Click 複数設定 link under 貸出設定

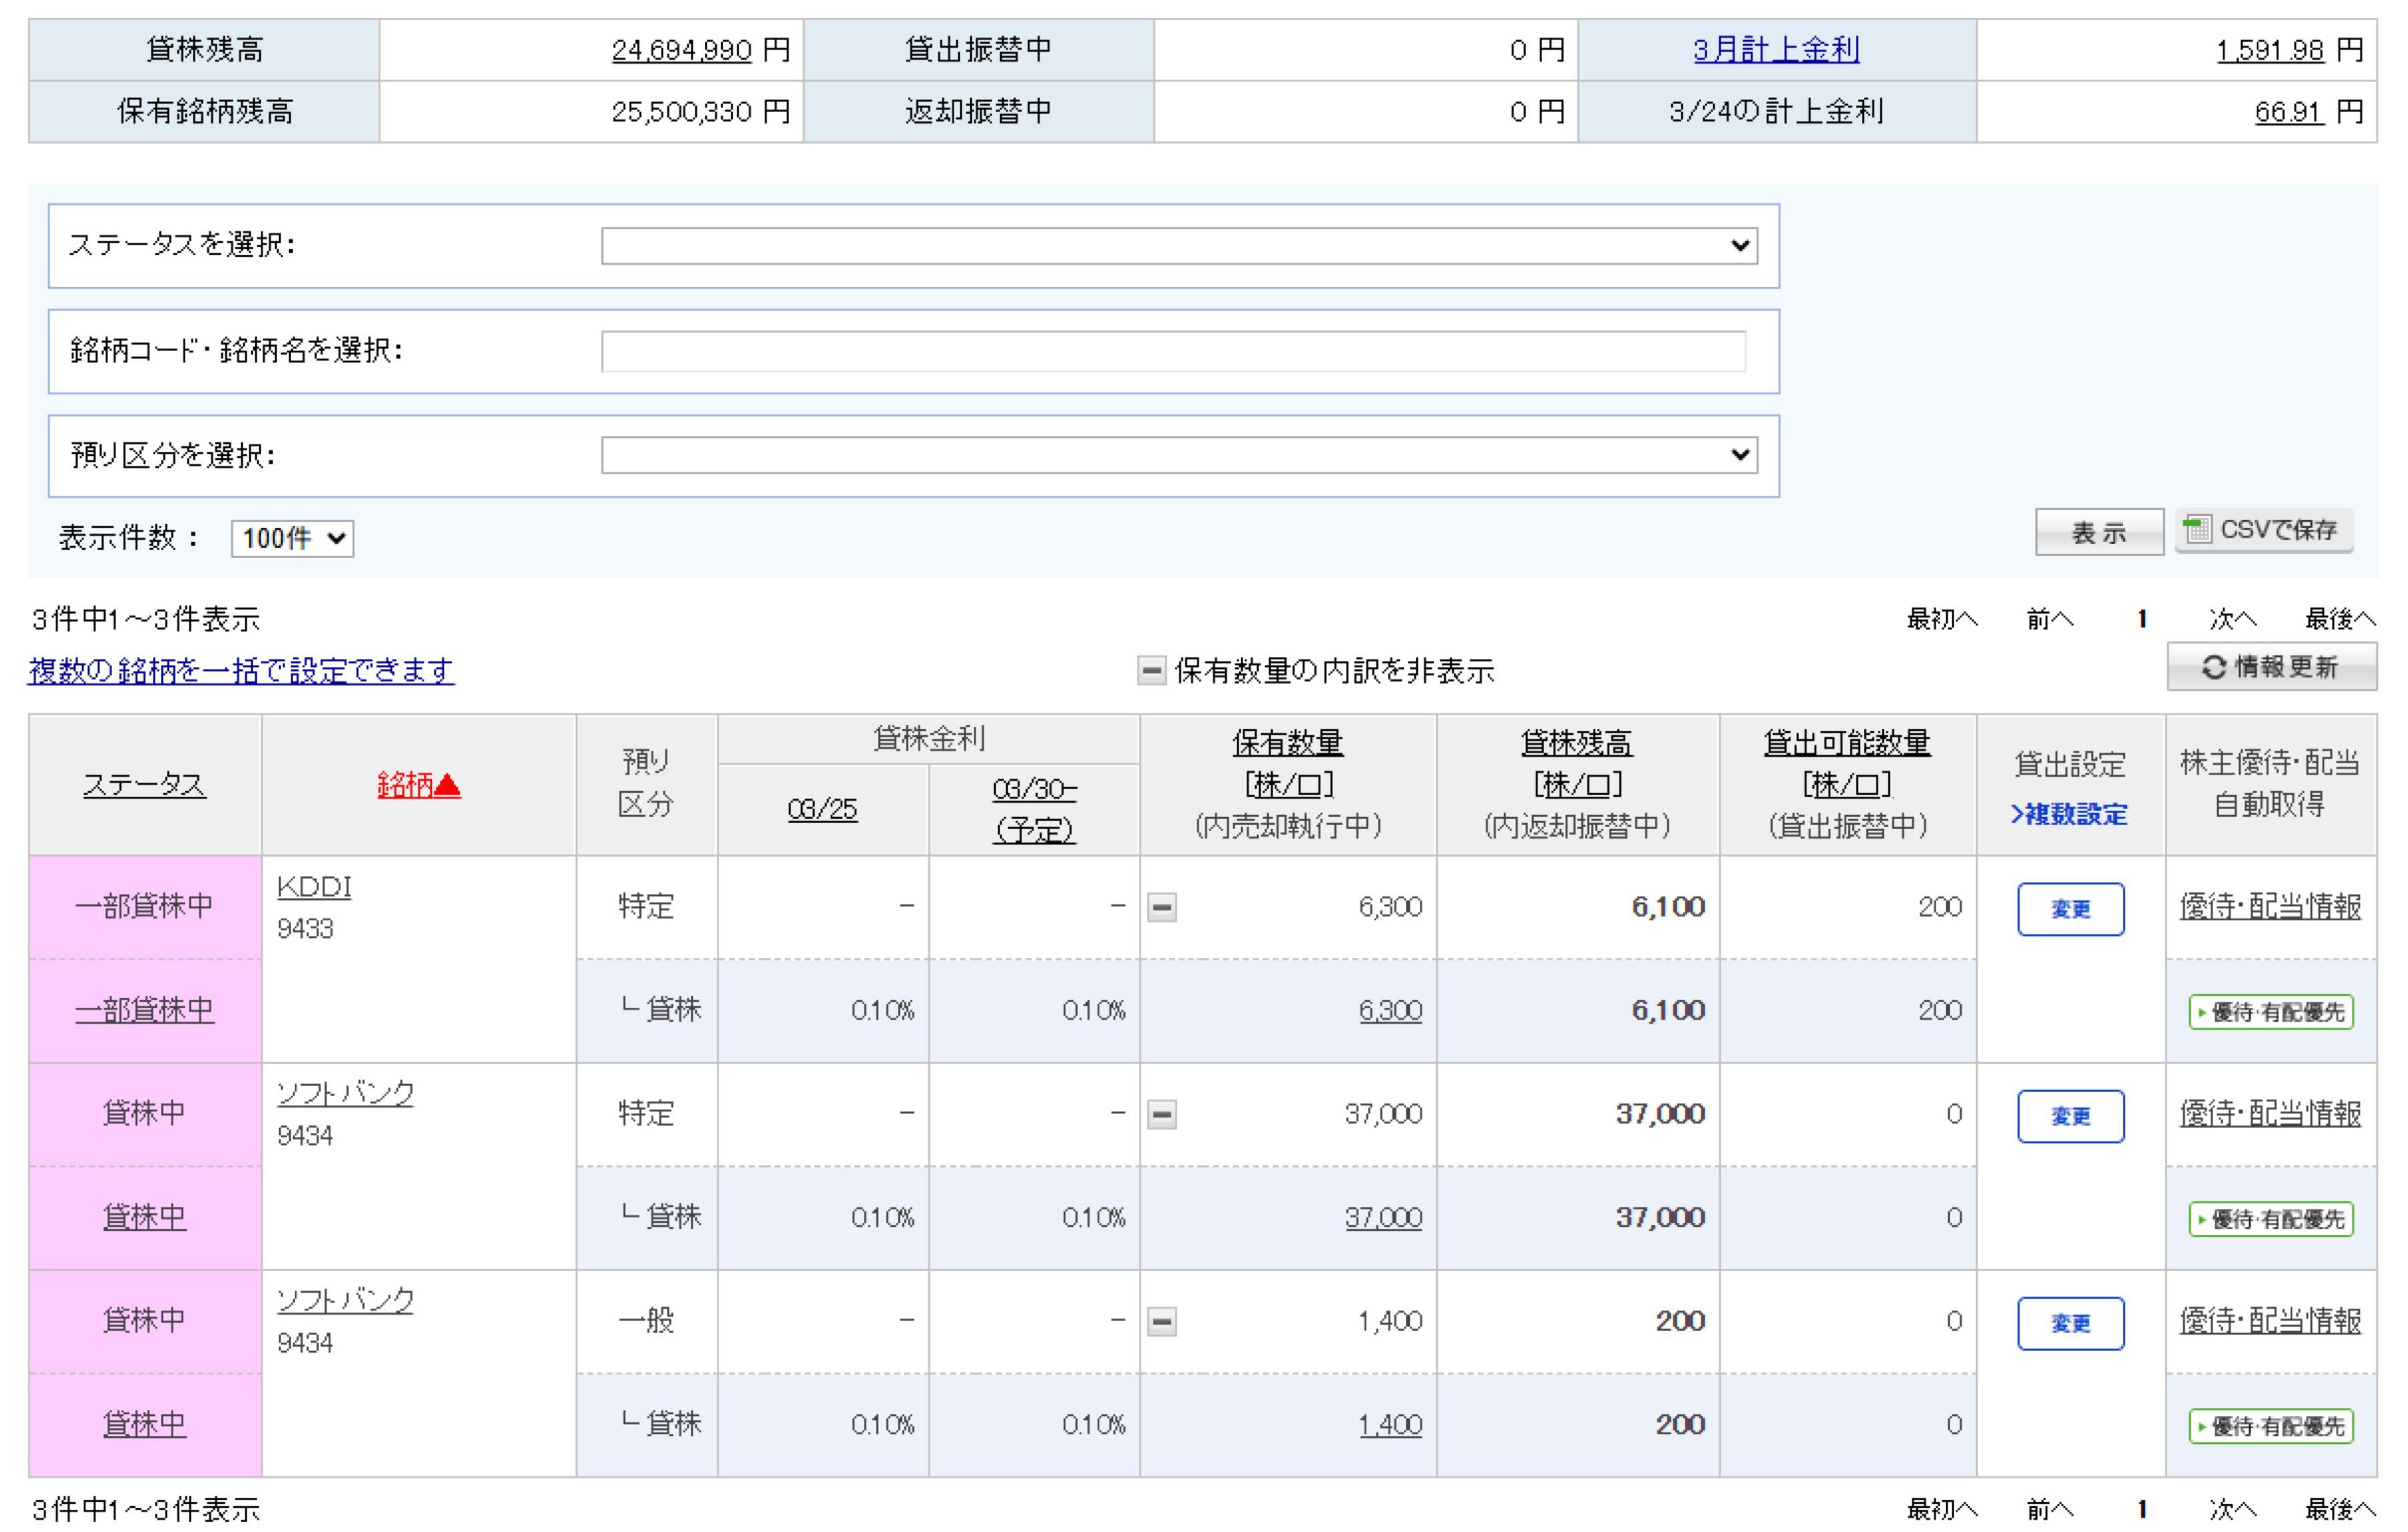coord(2069,815)
